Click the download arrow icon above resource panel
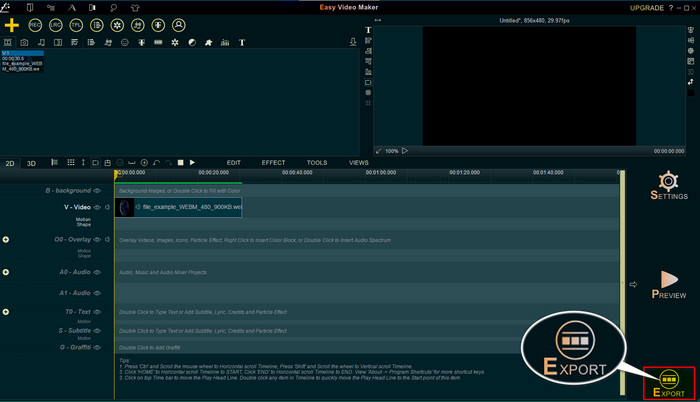700x402 pixels. pos(353,42)
